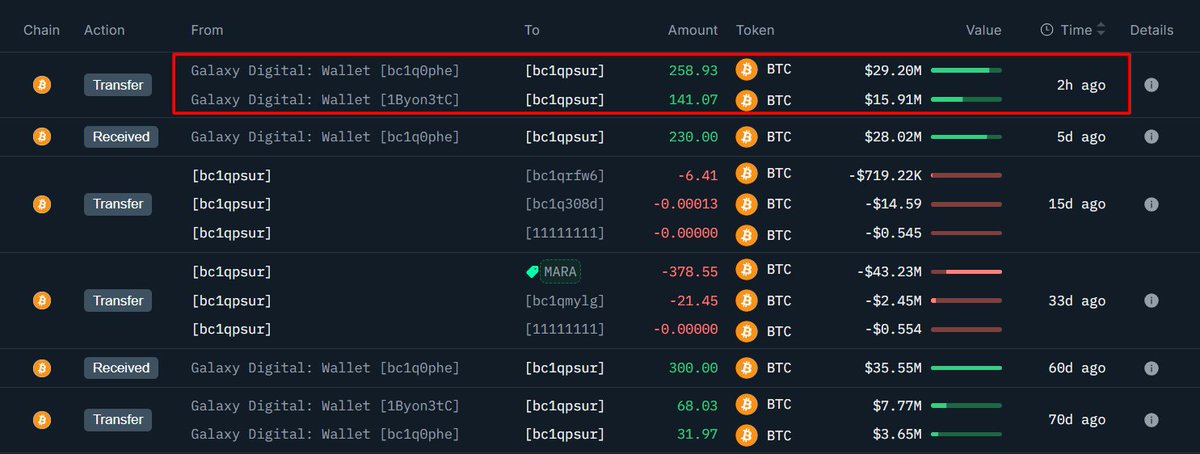Click the Transfer badge in the 2h ago row
The height and width of the screenshot is (454, 1200).
click(117, 85)
